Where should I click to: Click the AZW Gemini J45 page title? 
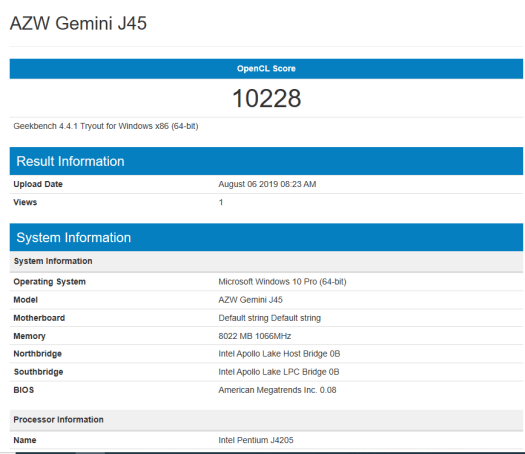(x=78, y=23)
